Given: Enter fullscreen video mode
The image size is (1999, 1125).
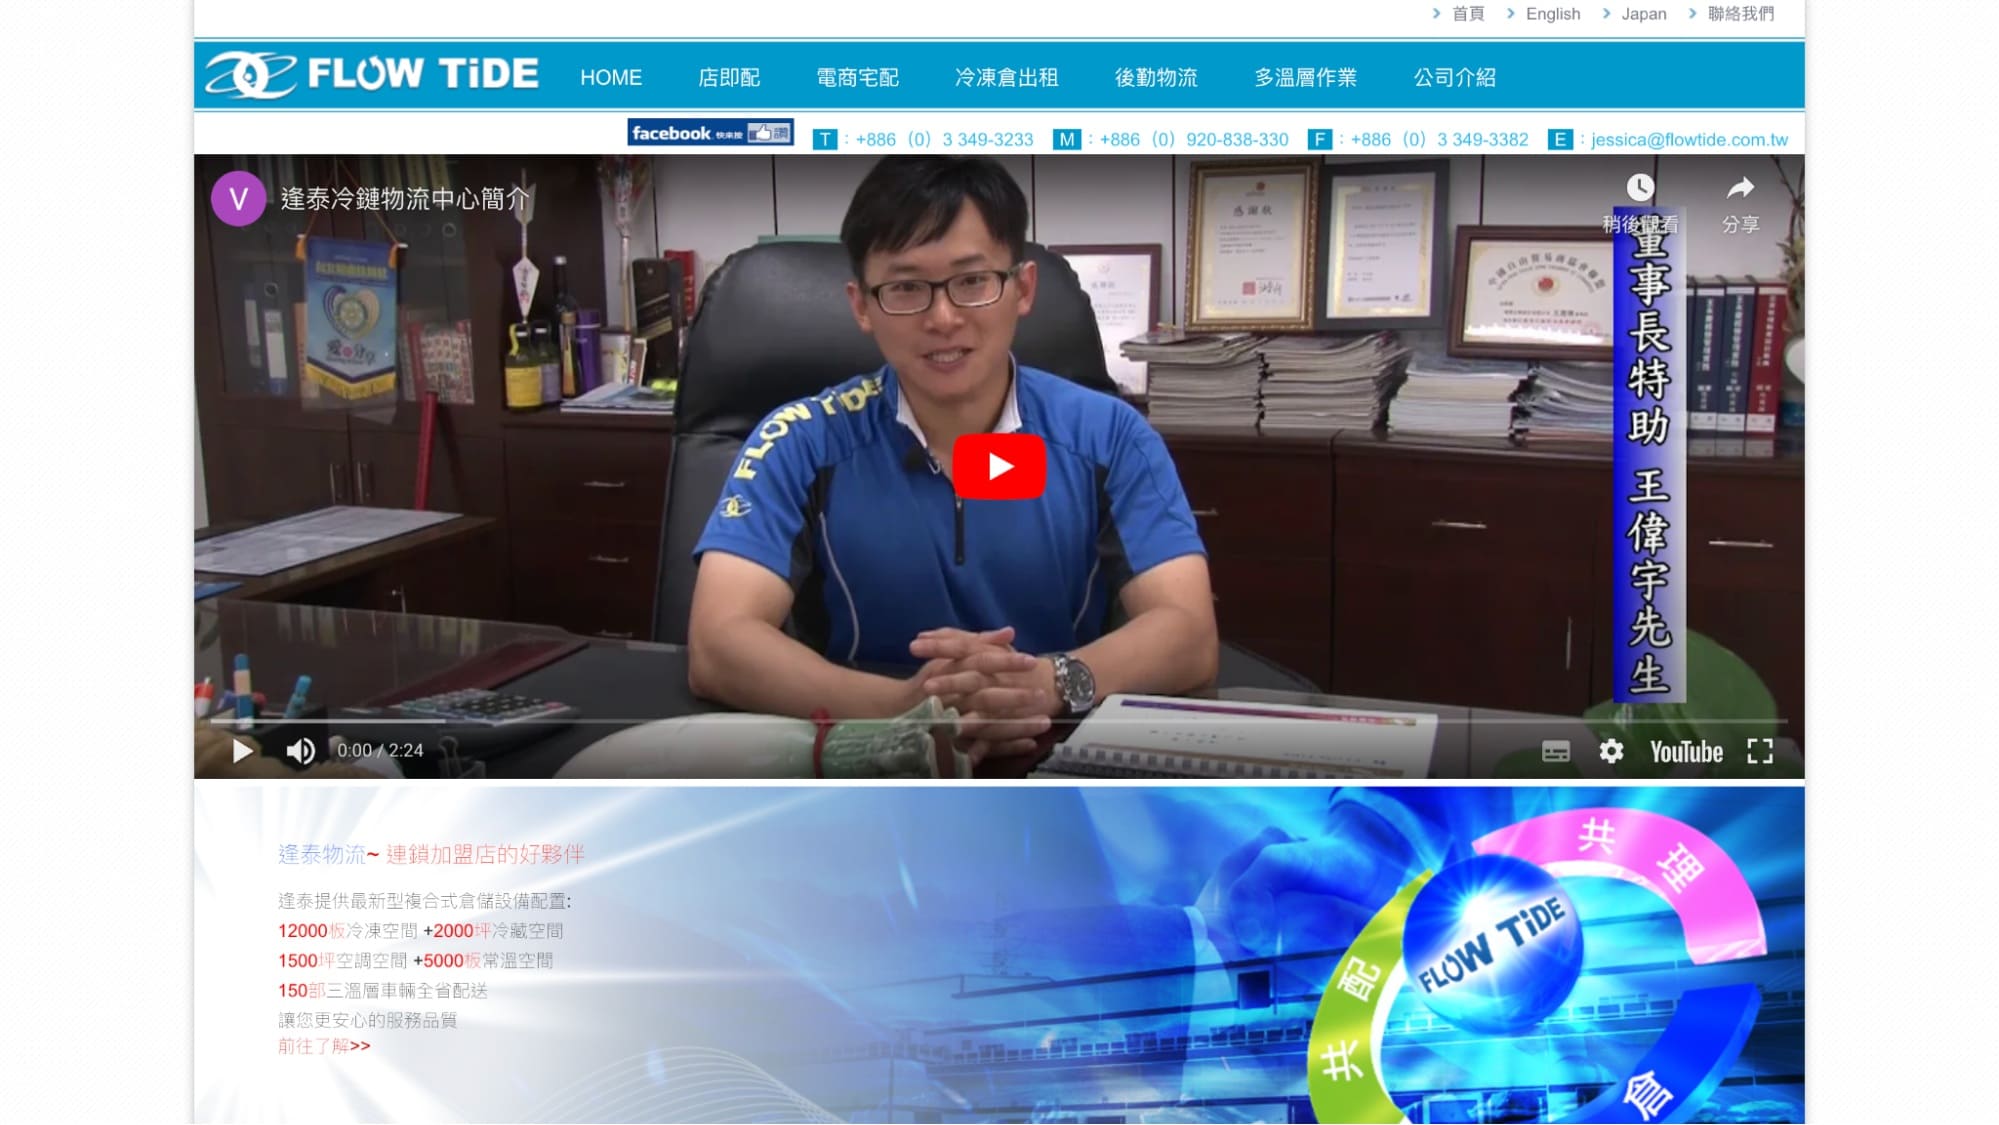Looking at the screenshot, I should (1760, 751).
